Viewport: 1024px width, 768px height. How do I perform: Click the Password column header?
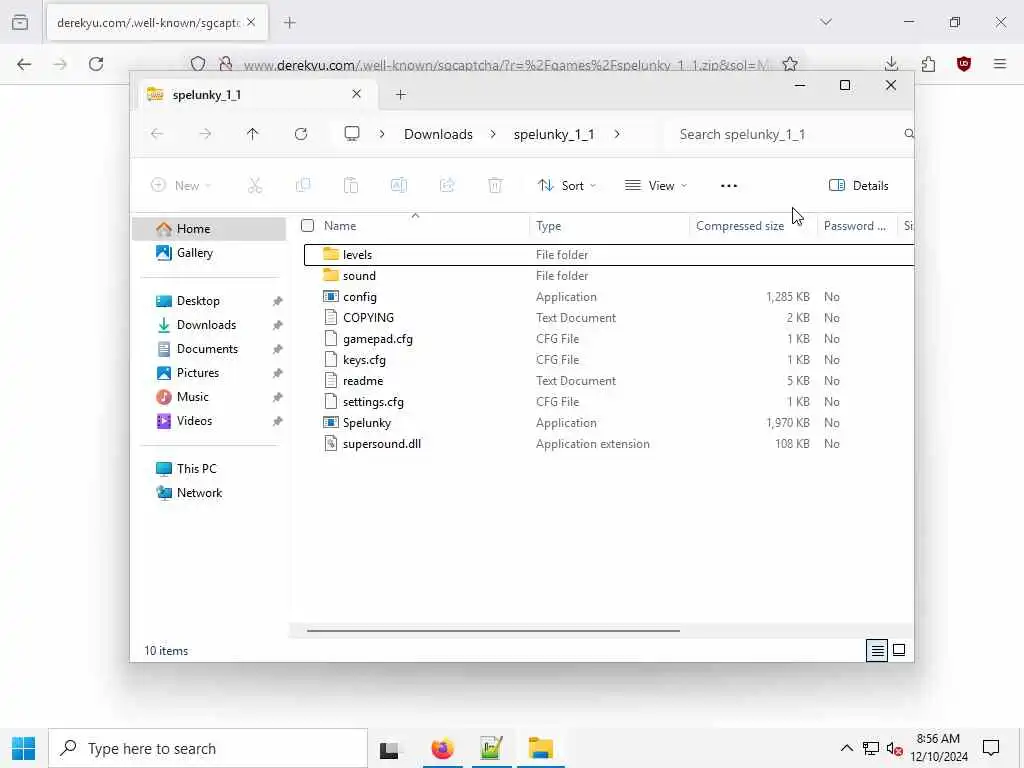pyautogui.click(x=855, y=226)
